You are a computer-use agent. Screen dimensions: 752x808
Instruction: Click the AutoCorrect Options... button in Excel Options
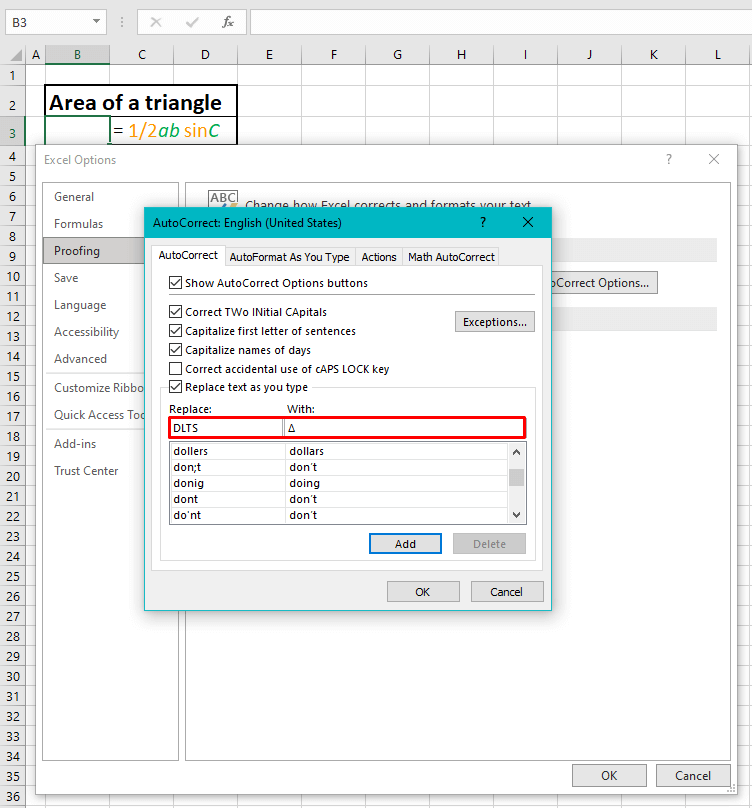click(605, 282)
